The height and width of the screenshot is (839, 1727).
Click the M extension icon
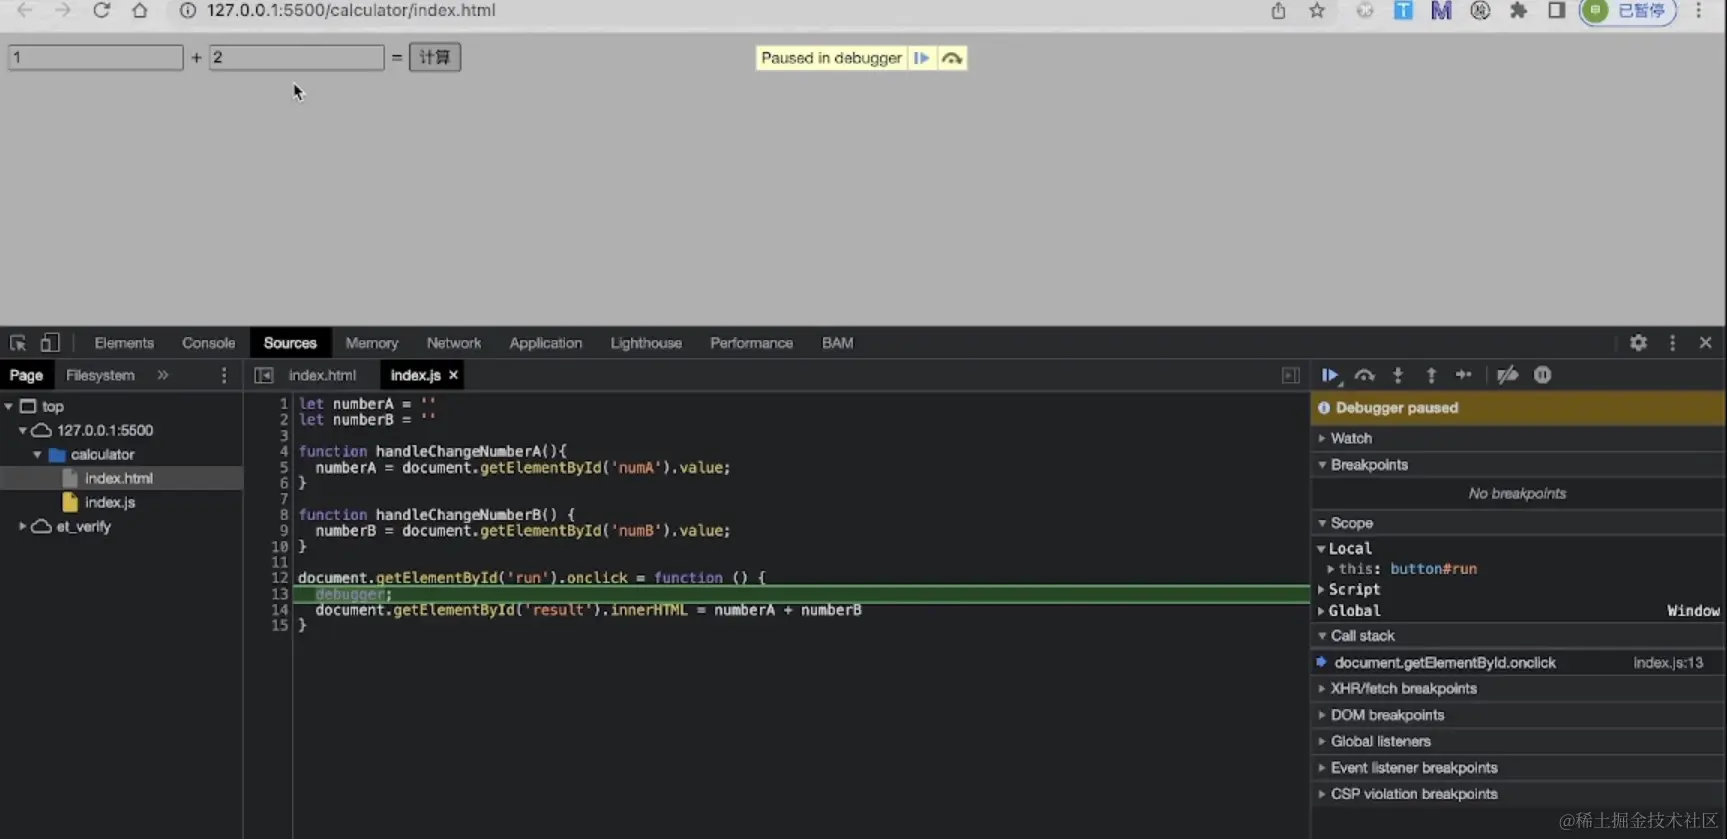point(1441,11)
